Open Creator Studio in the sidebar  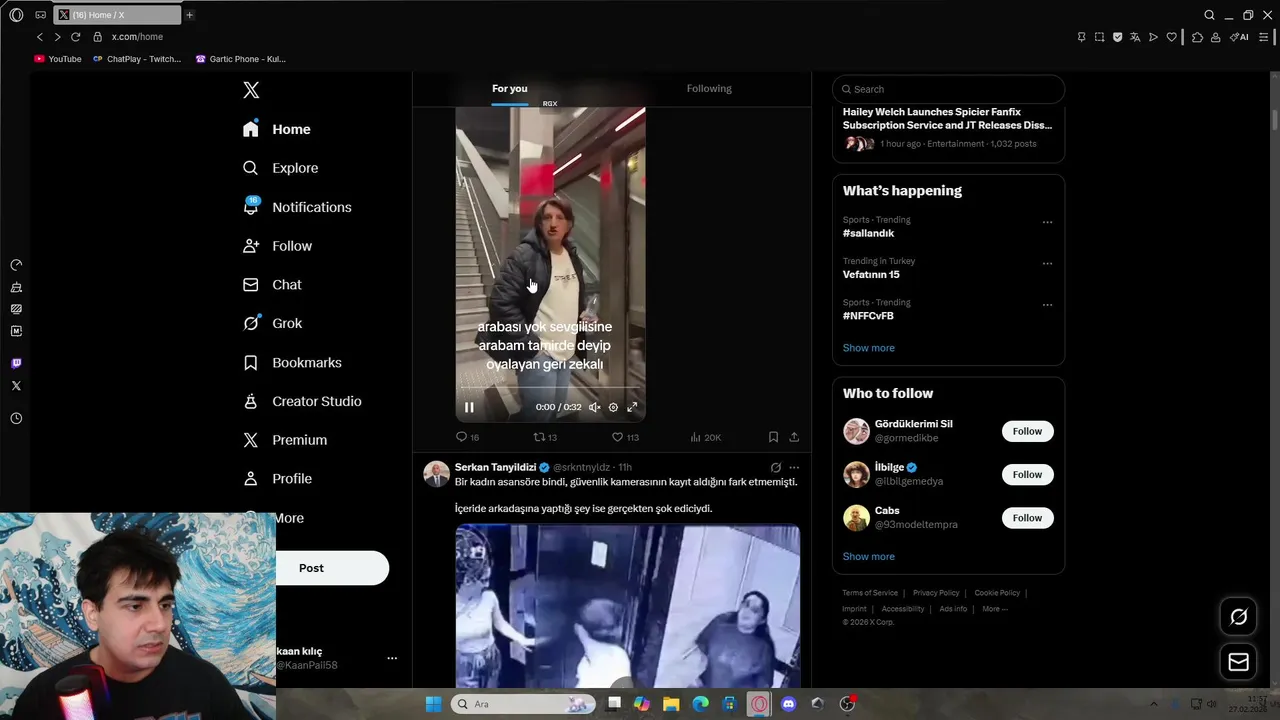(302, 401)
